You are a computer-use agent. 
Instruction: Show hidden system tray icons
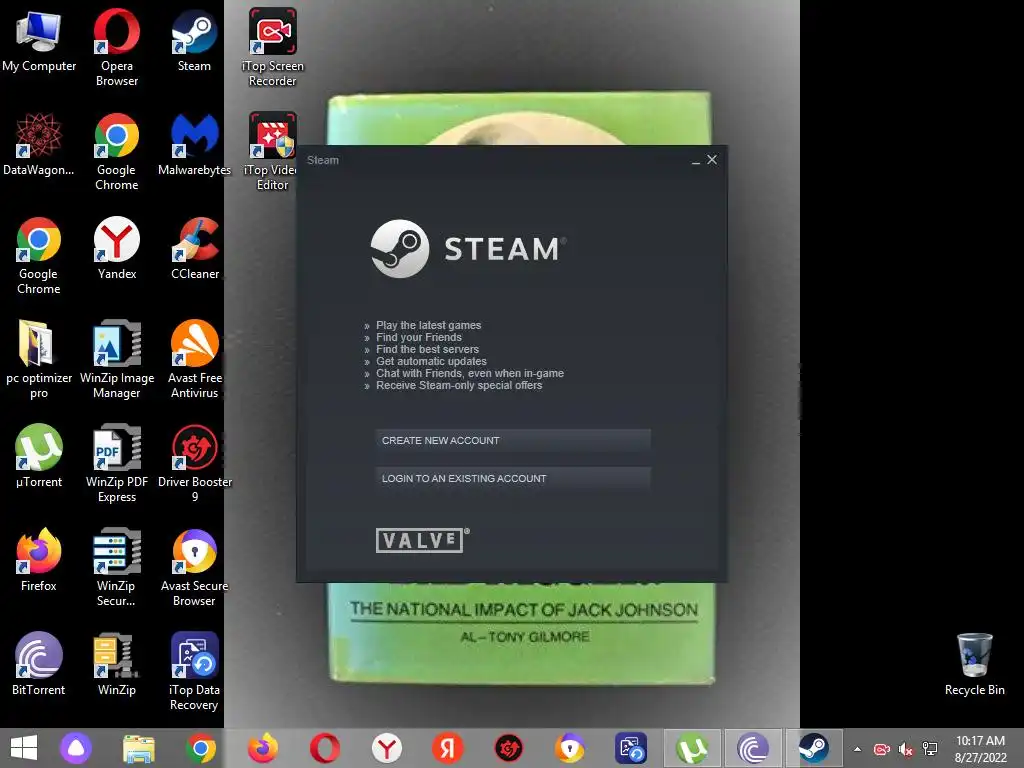(x=857, y=749)
